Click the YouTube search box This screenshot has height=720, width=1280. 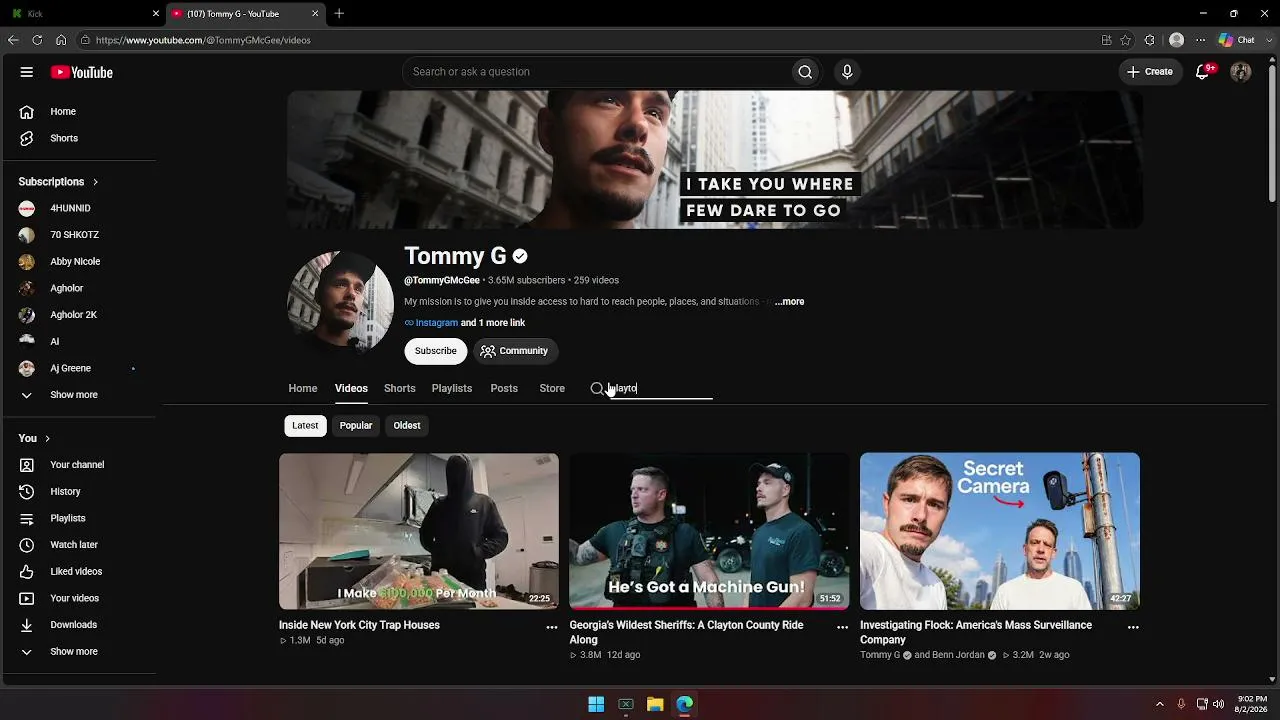(597, 72)
